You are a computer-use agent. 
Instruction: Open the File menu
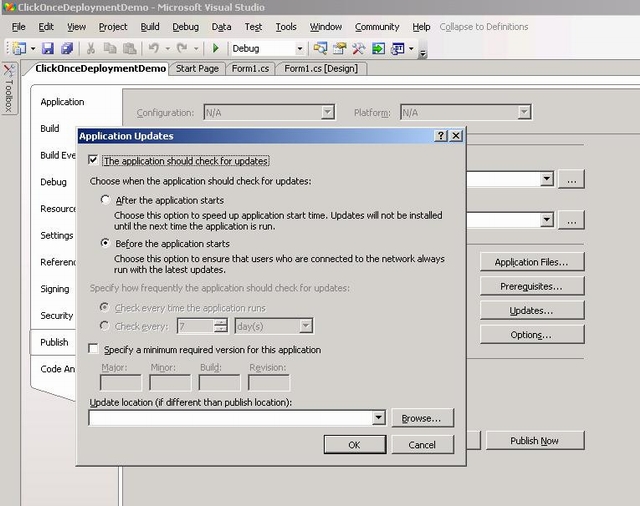click(x=18, y=27)
